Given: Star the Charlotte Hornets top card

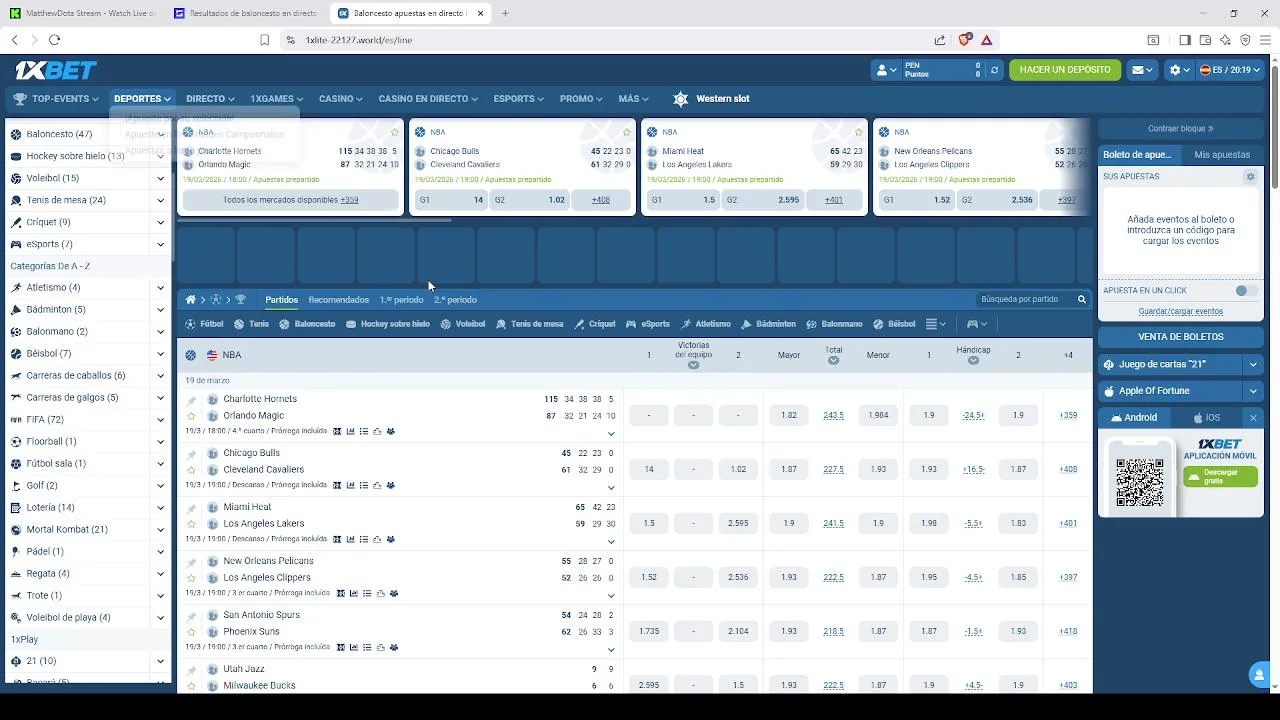Looking at the screenshot, I should 395,132.
